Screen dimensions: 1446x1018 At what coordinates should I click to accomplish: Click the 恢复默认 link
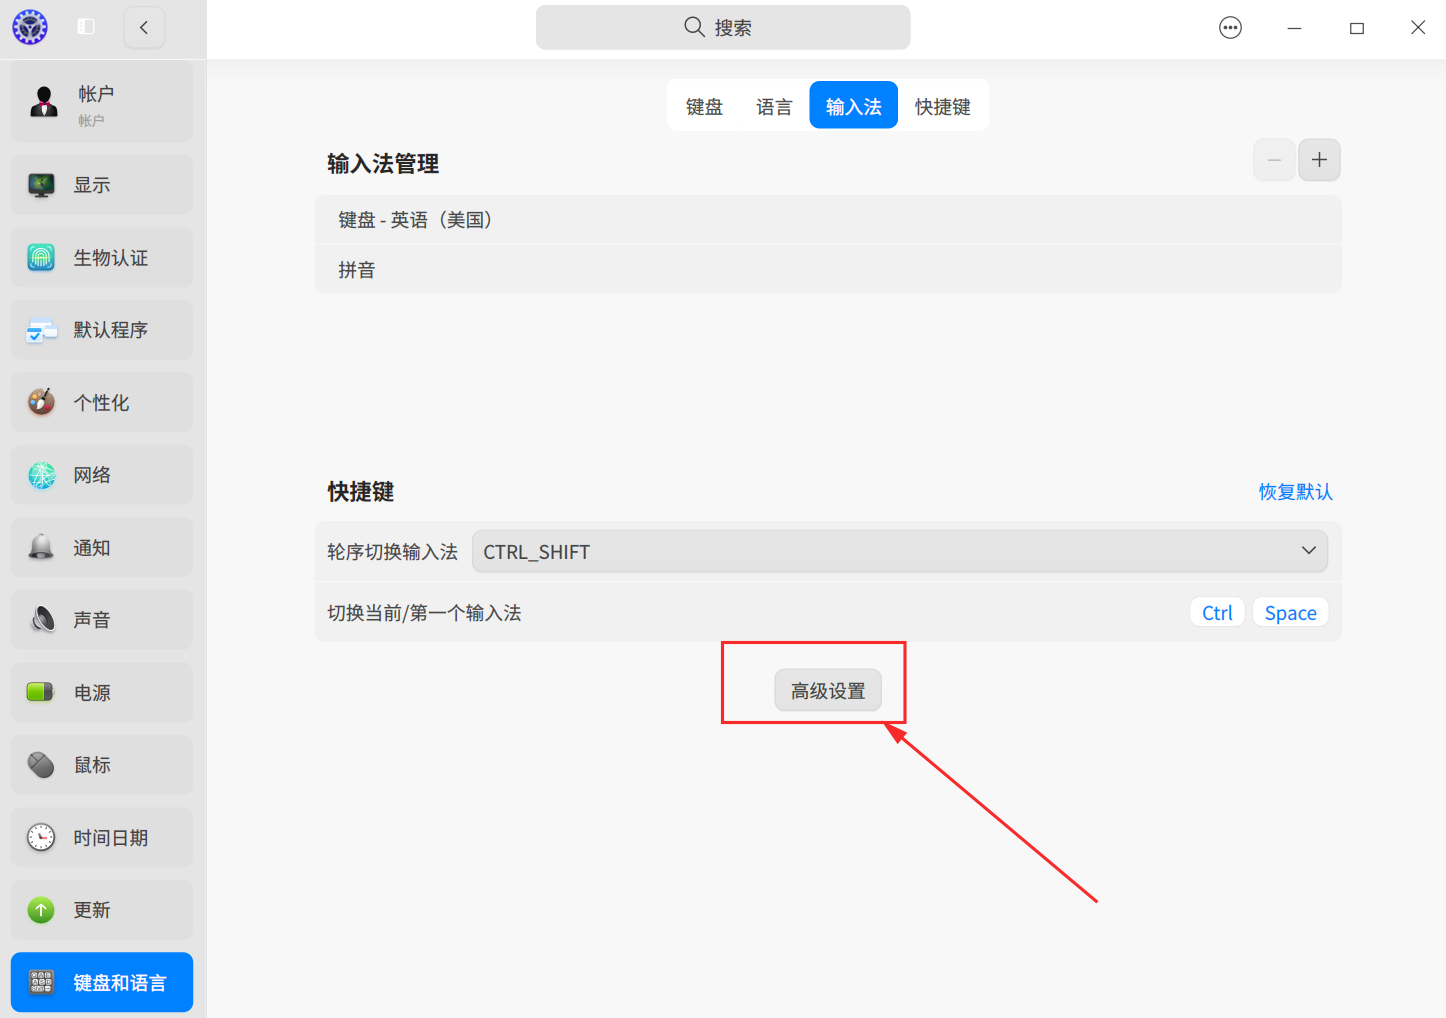[1295, 492]
